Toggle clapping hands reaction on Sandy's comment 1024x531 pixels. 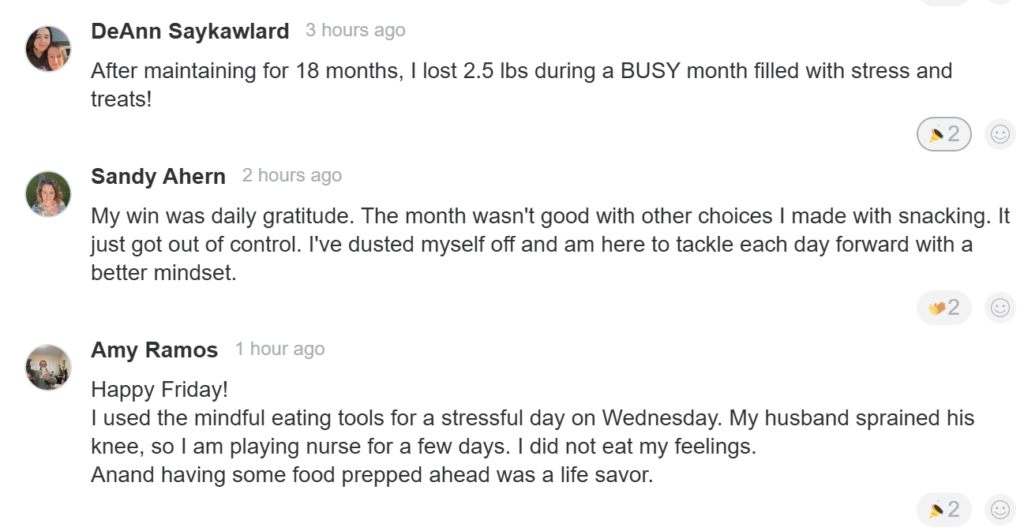tap(944, 308)
